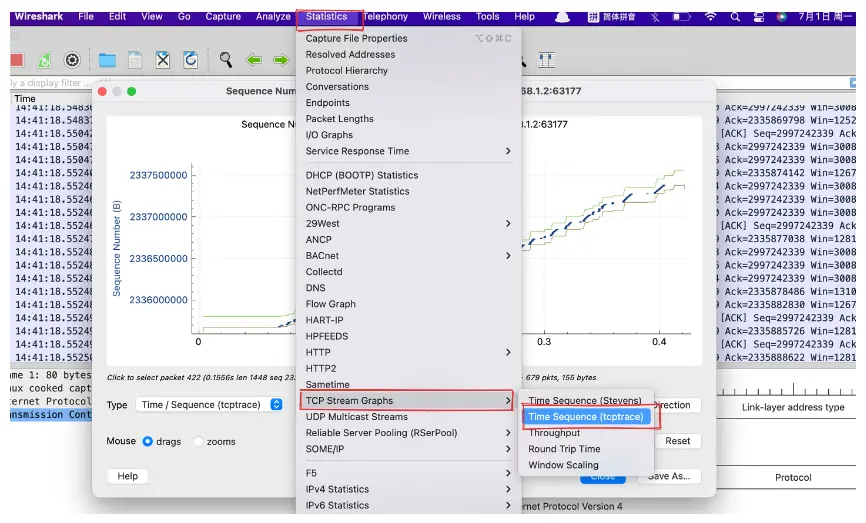Click the Help button in graph dialog
Screen dimensions: 866x523
(128, 476)
